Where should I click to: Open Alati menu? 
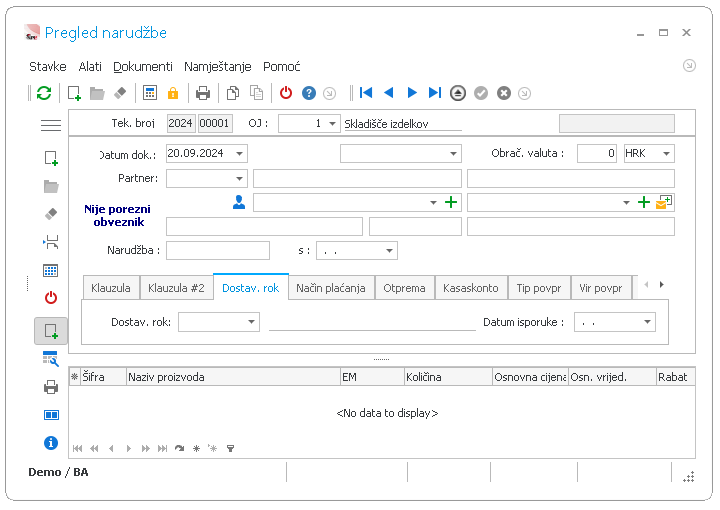click(x=90, y=67)
